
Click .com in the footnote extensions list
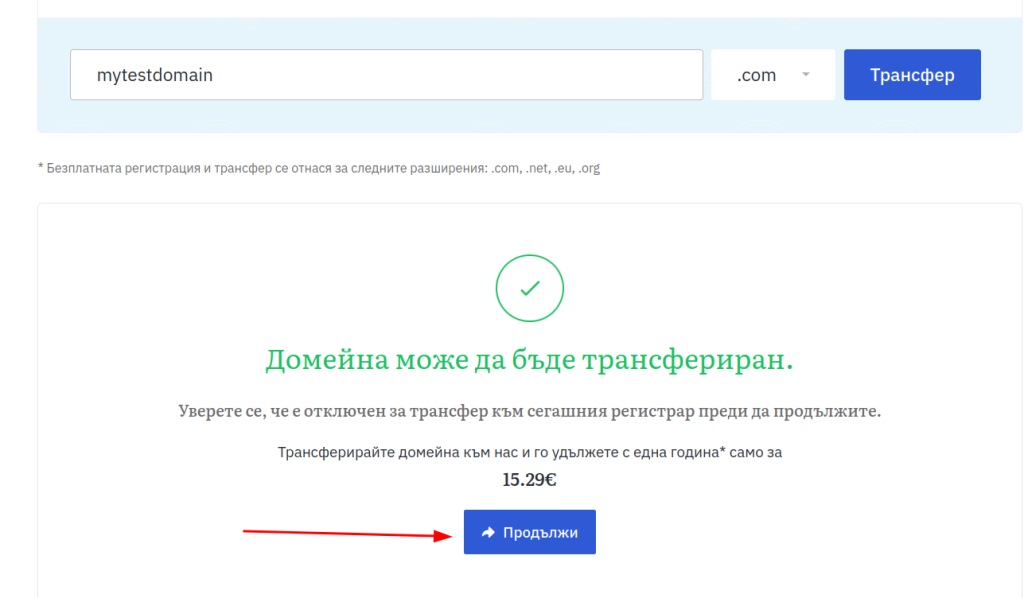pyautogui.click(x=503, y=168)
